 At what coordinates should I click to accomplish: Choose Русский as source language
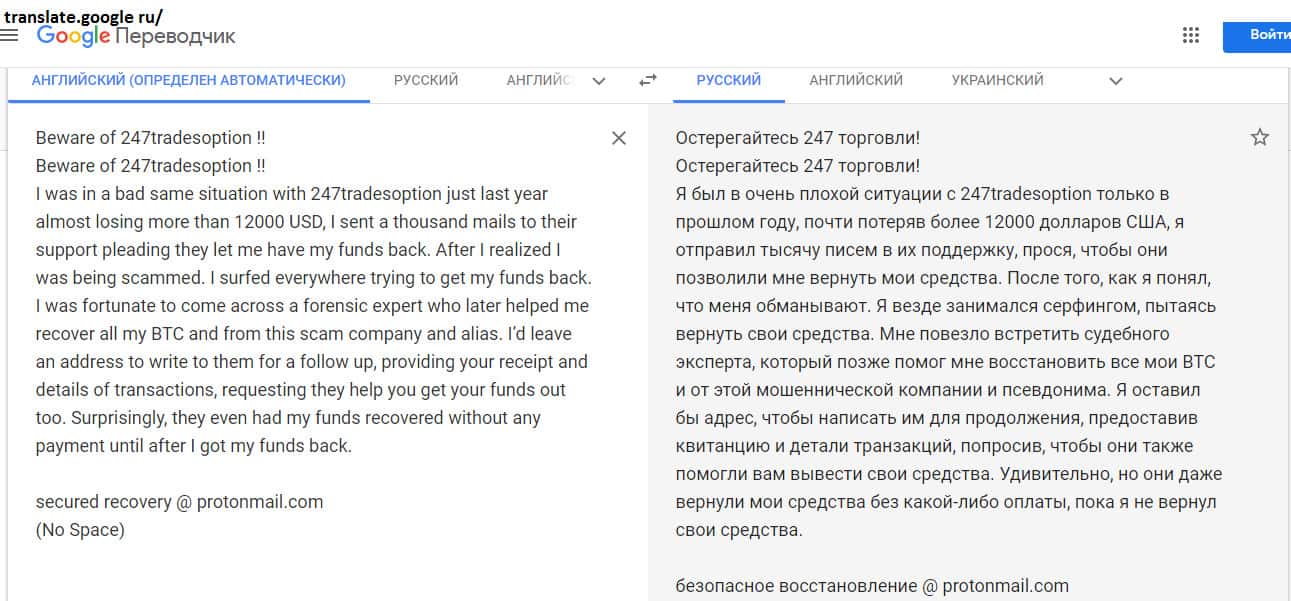click(426, 80)
